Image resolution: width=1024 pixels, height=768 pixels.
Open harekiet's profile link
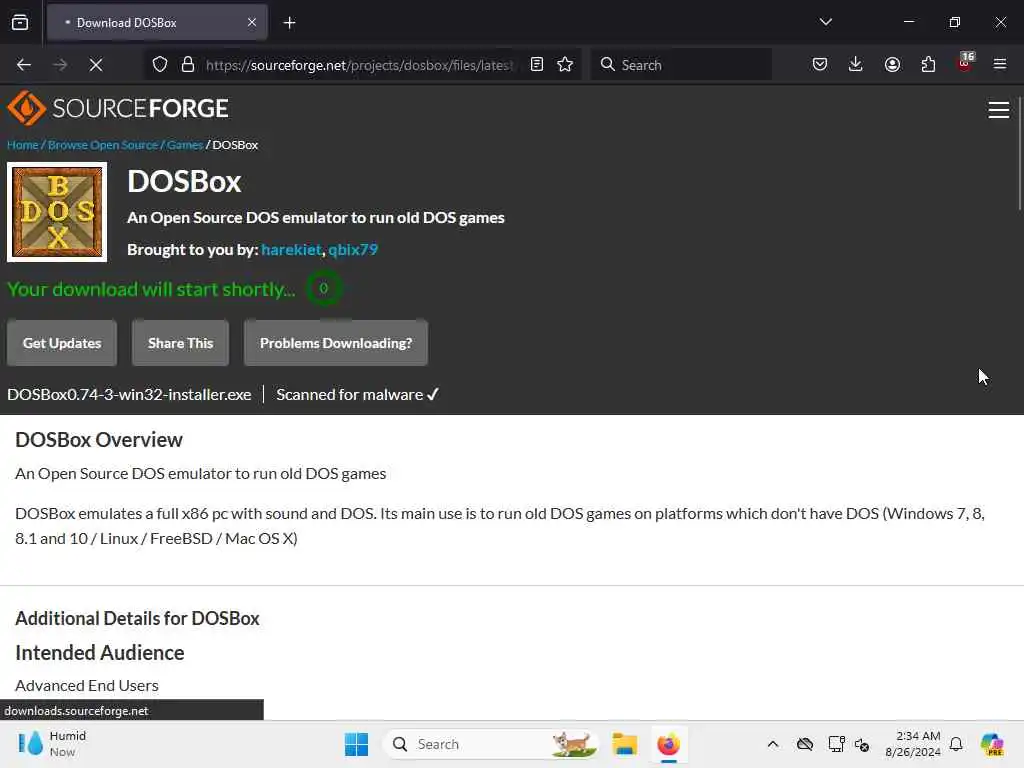tap(291, 249)
